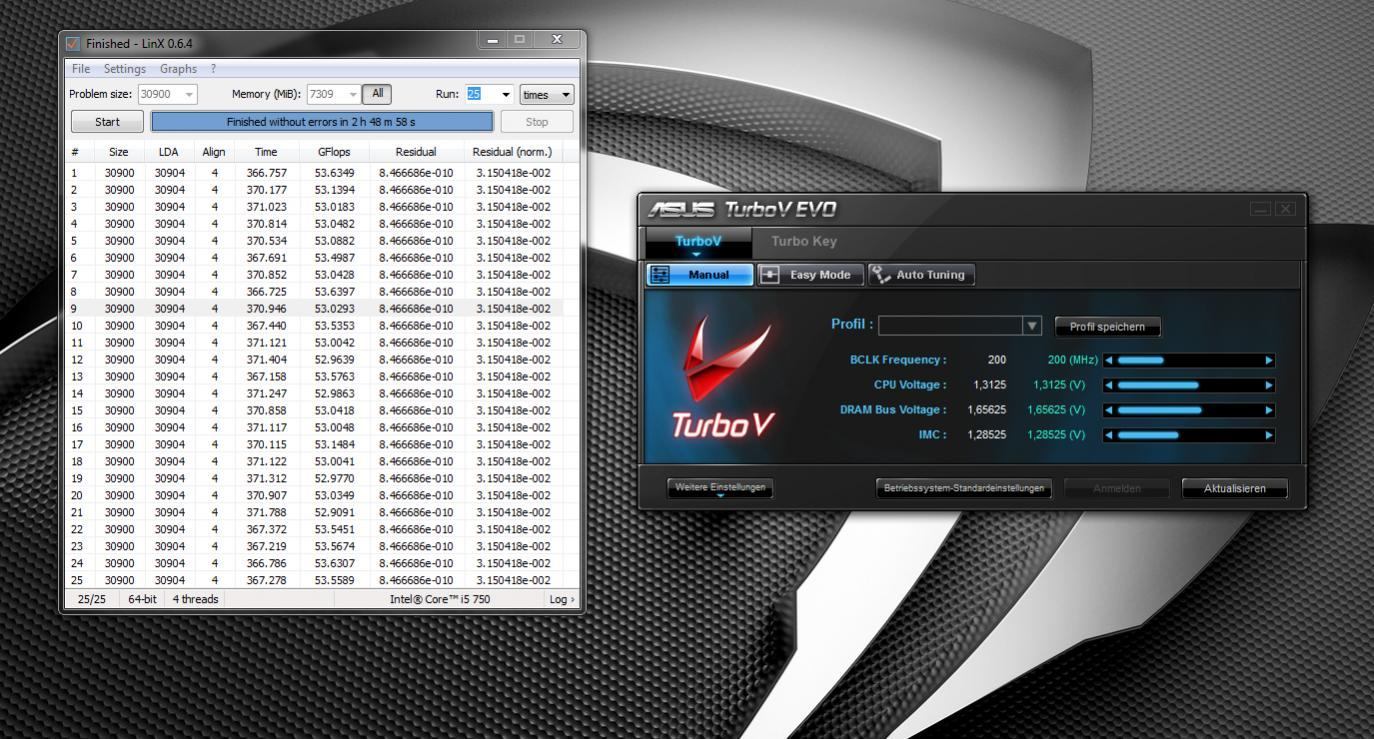
Task: Expand Weitere Einstellungen in TurboV
Action: point(720,489)
